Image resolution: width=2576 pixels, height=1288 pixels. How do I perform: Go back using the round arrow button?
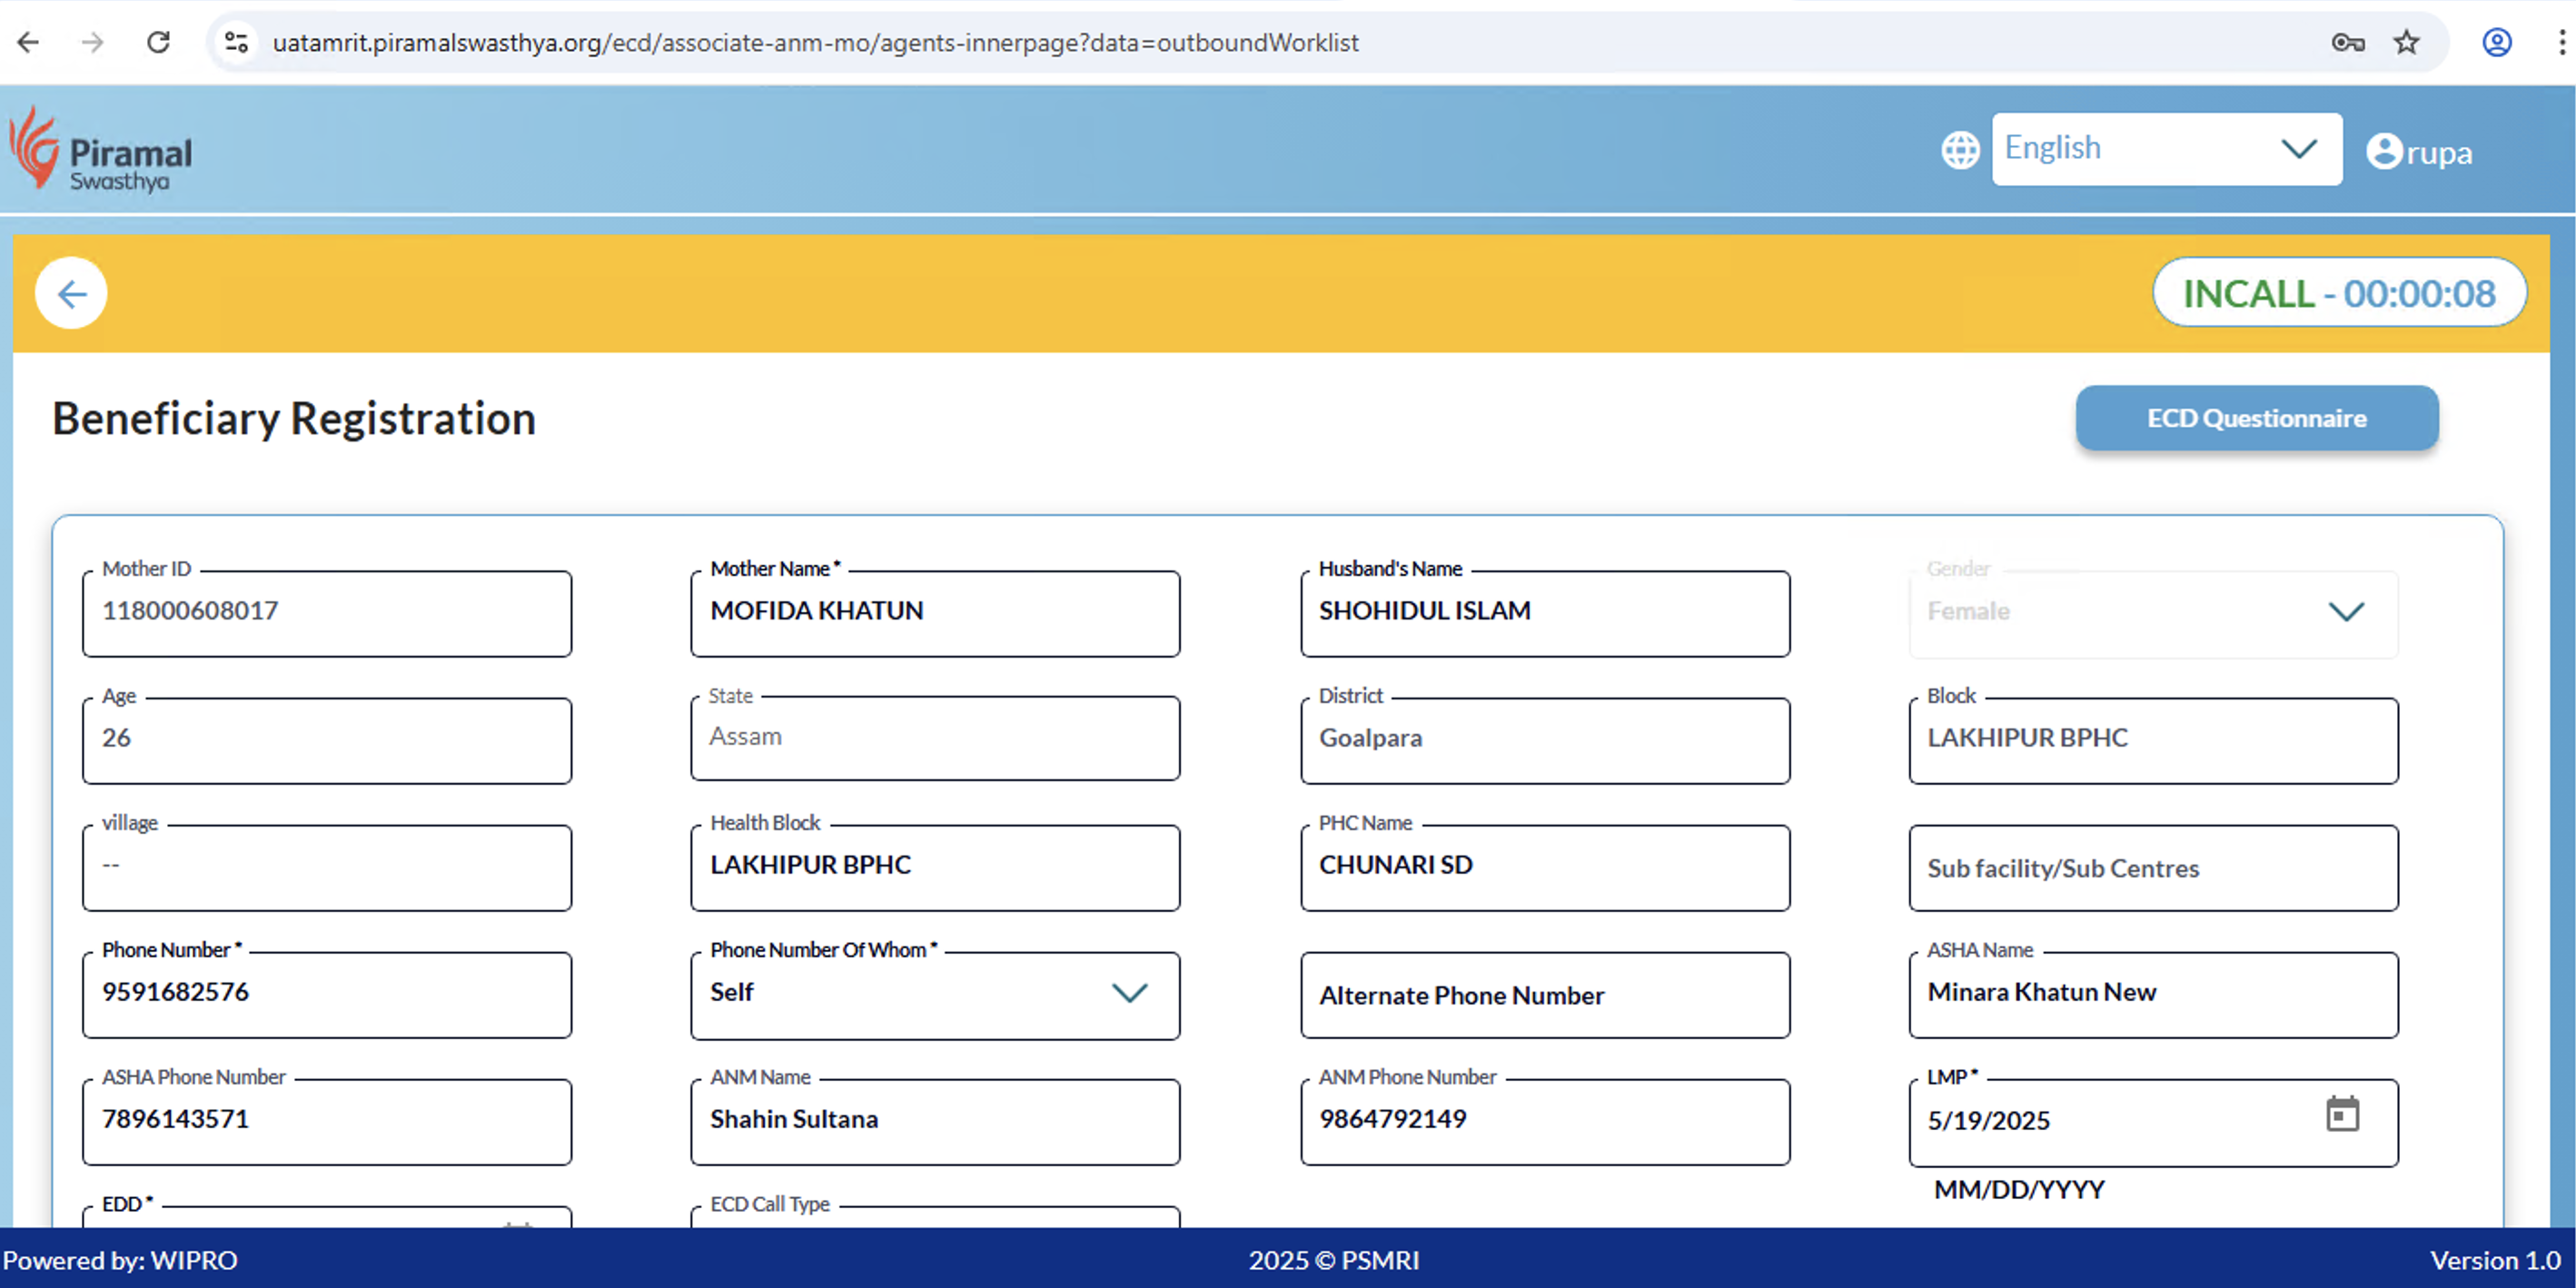click(71, 293)
